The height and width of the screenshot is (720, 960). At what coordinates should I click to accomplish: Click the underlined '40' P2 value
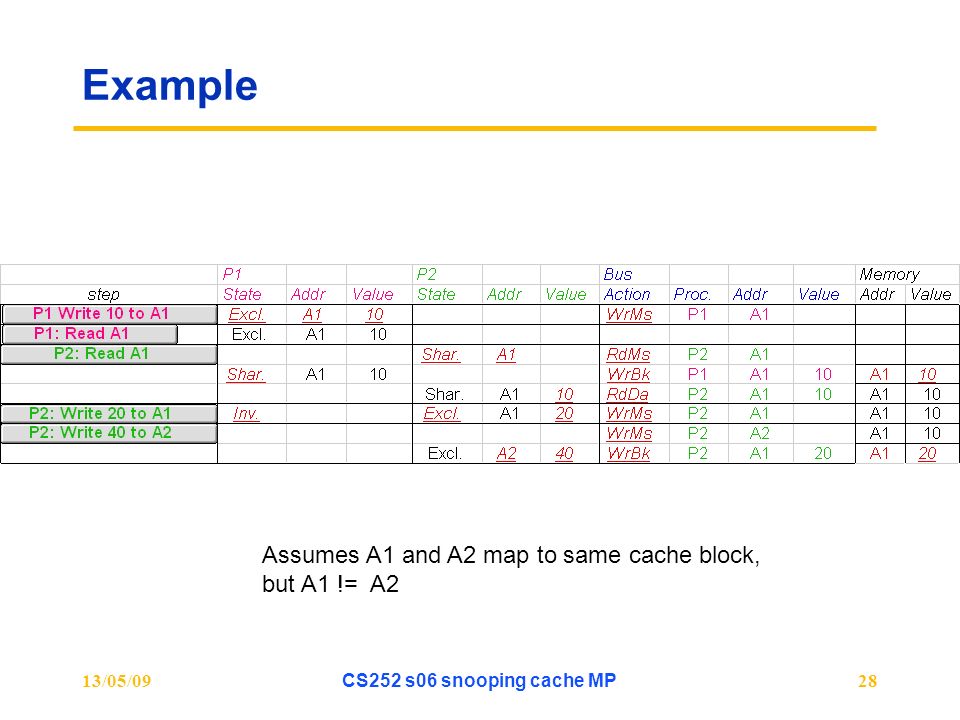point(564,454)
